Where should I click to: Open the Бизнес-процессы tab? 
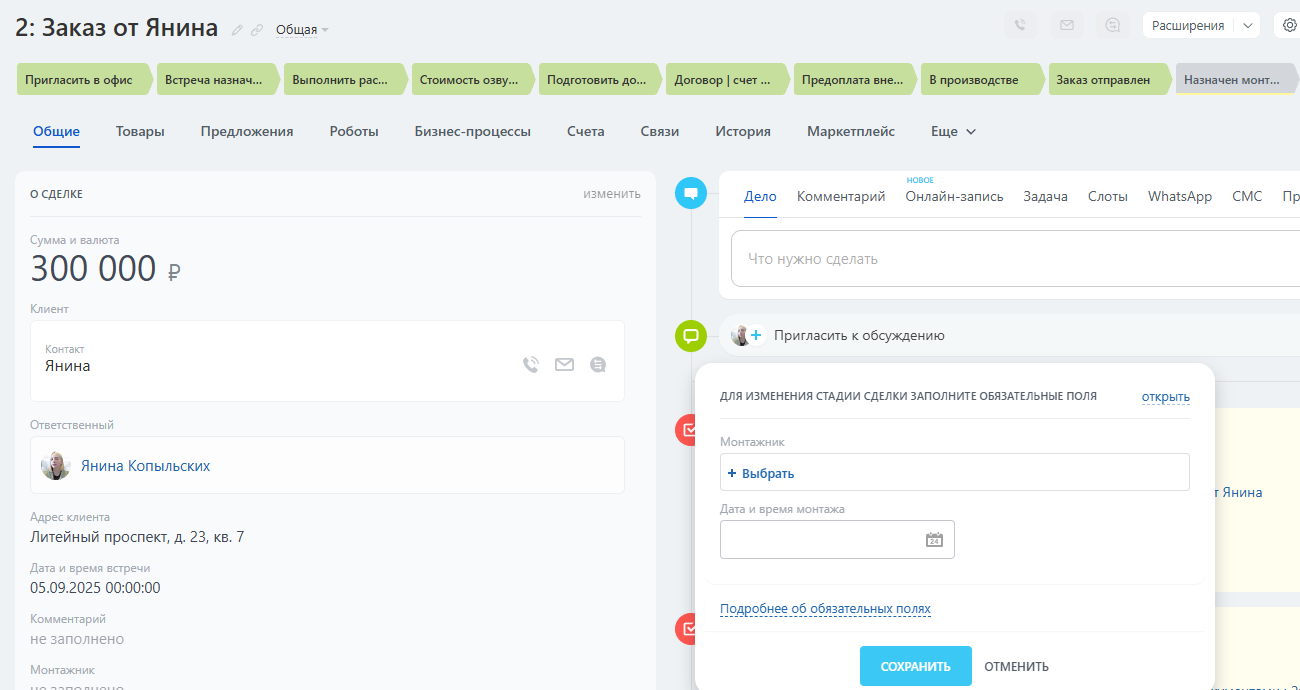(473, 131)
